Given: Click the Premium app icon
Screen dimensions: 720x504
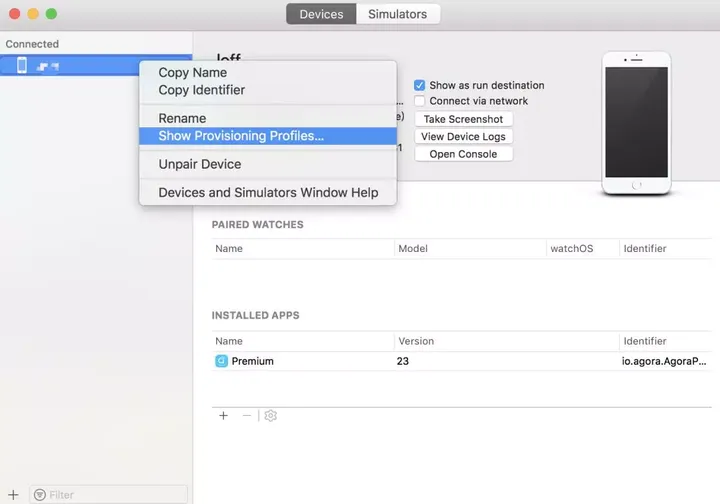Looking at the screenshot, I should tap(221, 361).
